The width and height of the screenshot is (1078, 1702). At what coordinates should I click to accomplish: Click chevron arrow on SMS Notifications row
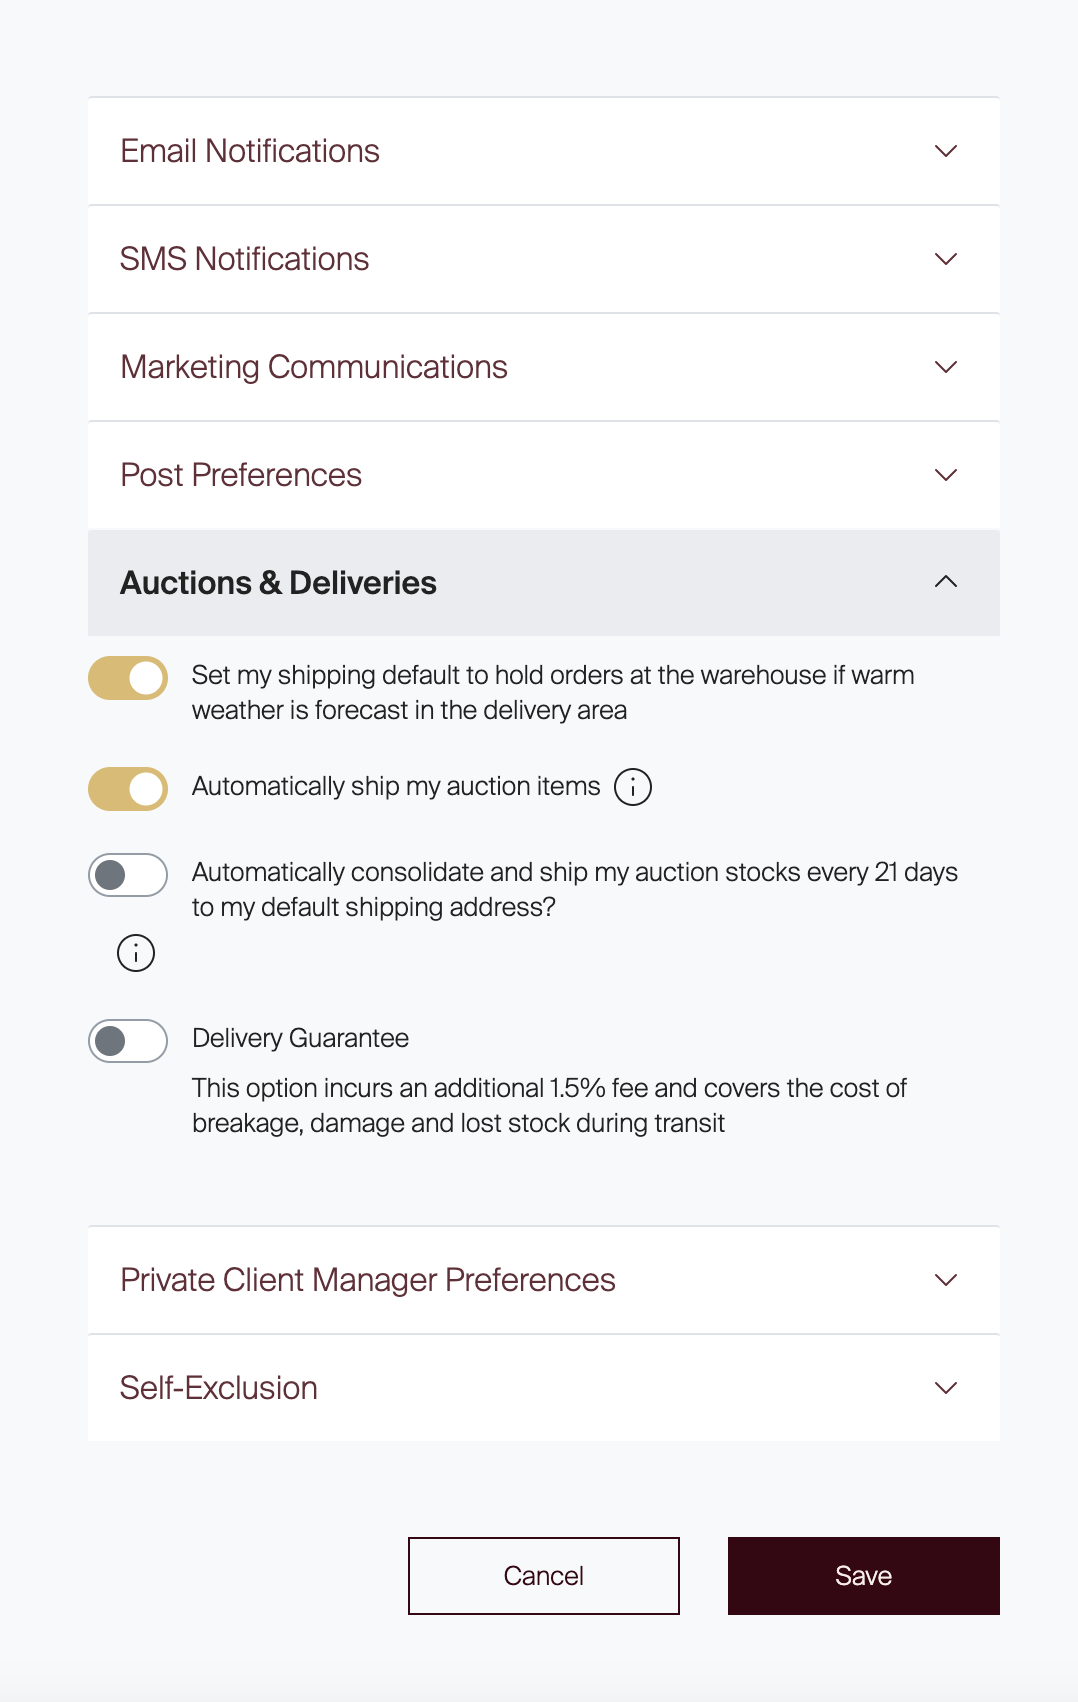pos(946,259)
